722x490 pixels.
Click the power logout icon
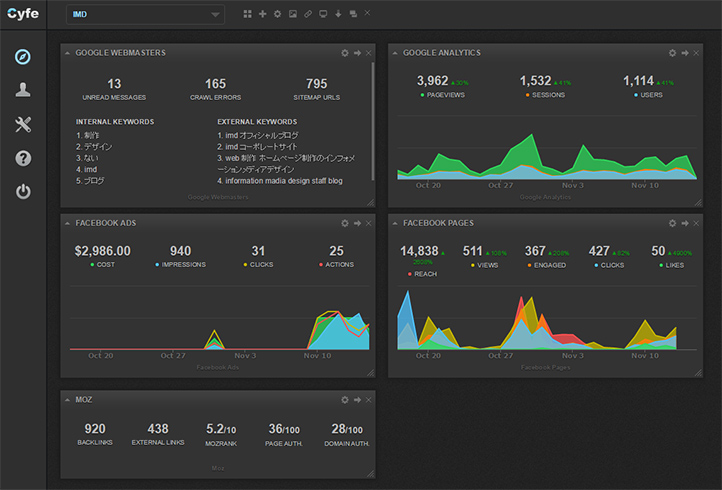(x=23, y=191)
